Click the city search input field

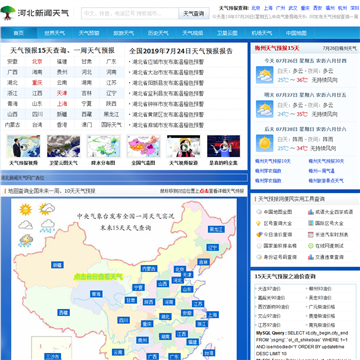tap(130, 14)
